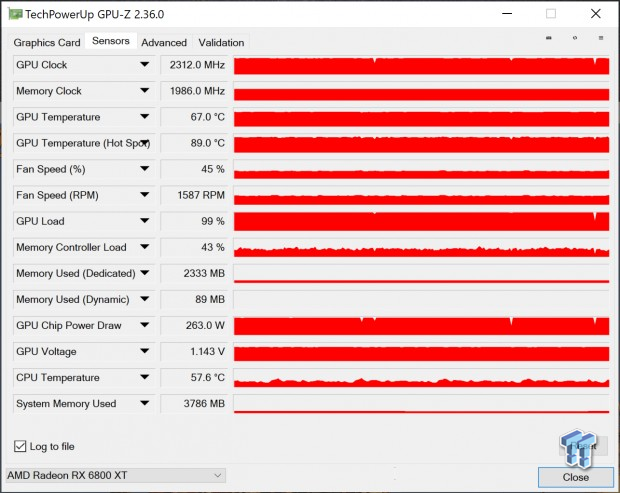Open the GPU Voltage dropdown arrow
Image resolution: width=620 pixels, height=493 pixels.
(x=145, y=351)
